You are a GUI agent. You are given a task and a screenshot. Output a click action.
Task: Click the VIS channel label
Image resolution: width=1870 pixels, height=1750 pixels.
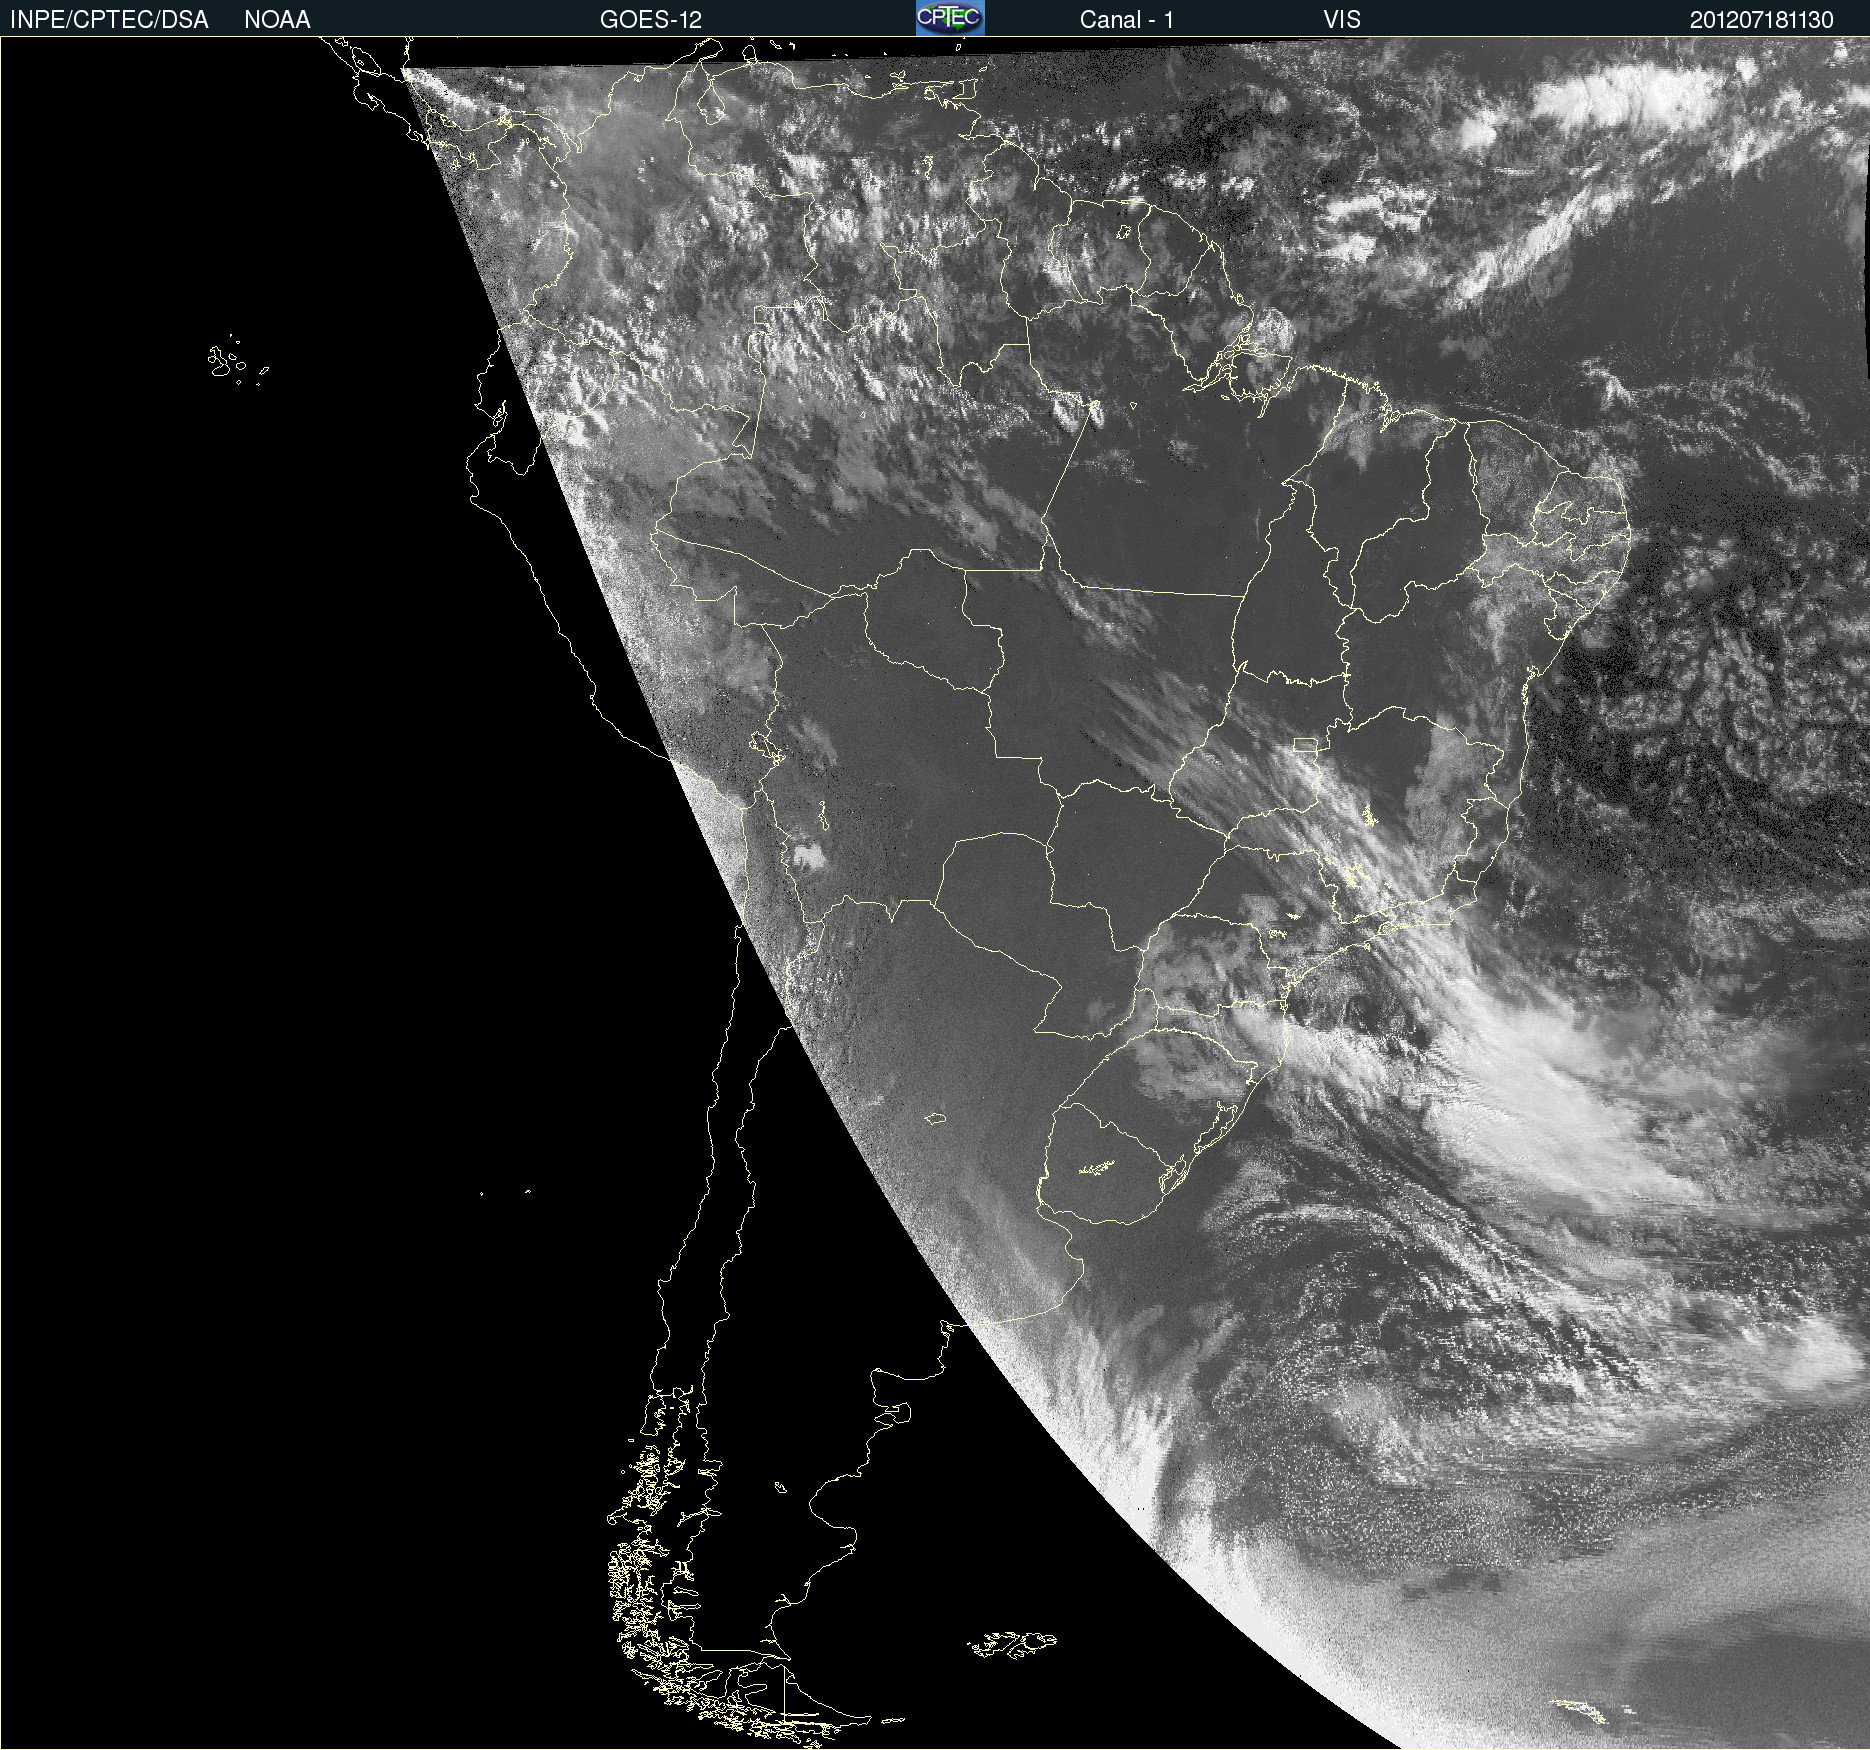pos(1342,20)
